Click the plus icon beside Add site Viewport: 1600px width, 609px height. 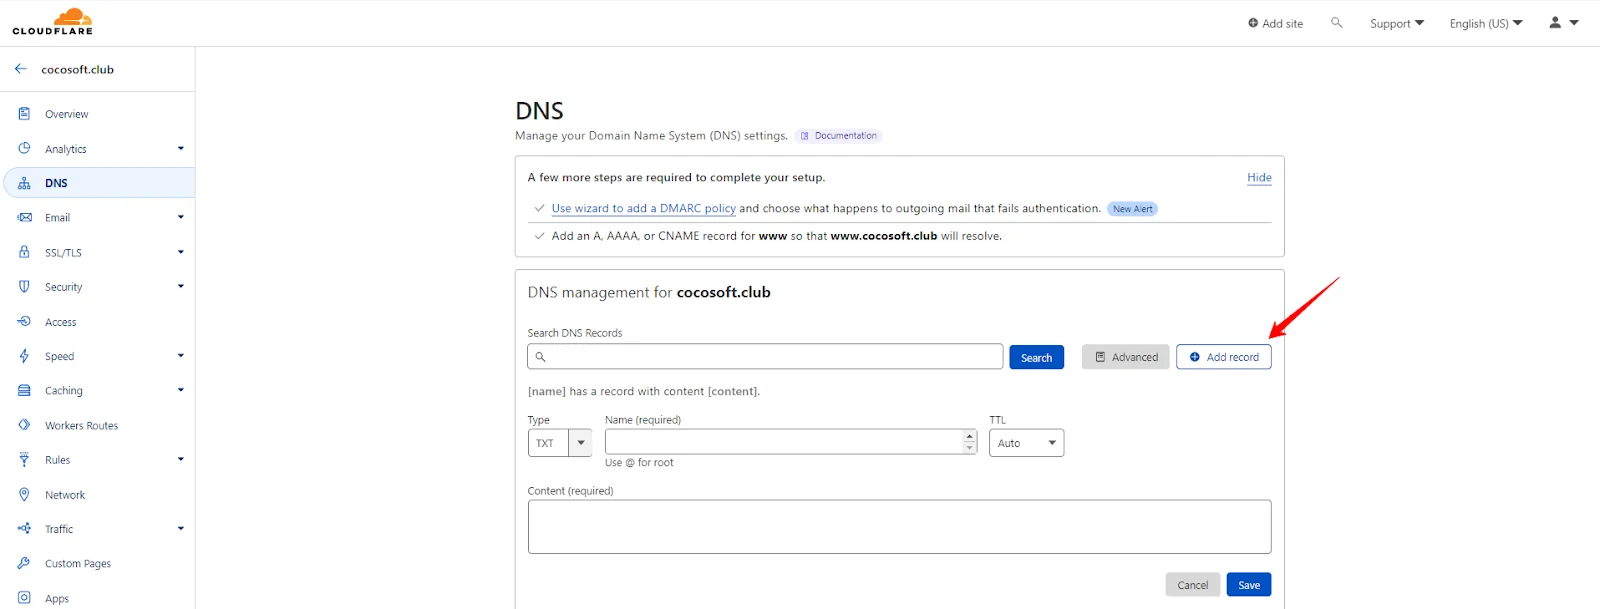coord(1253,23)
